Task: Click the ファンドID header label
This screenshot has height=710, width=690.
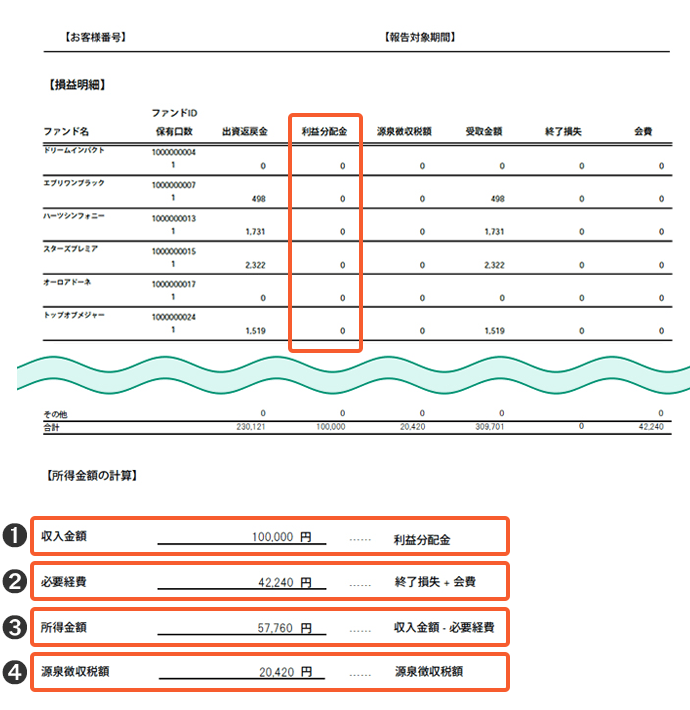Action: coord(174,113)
